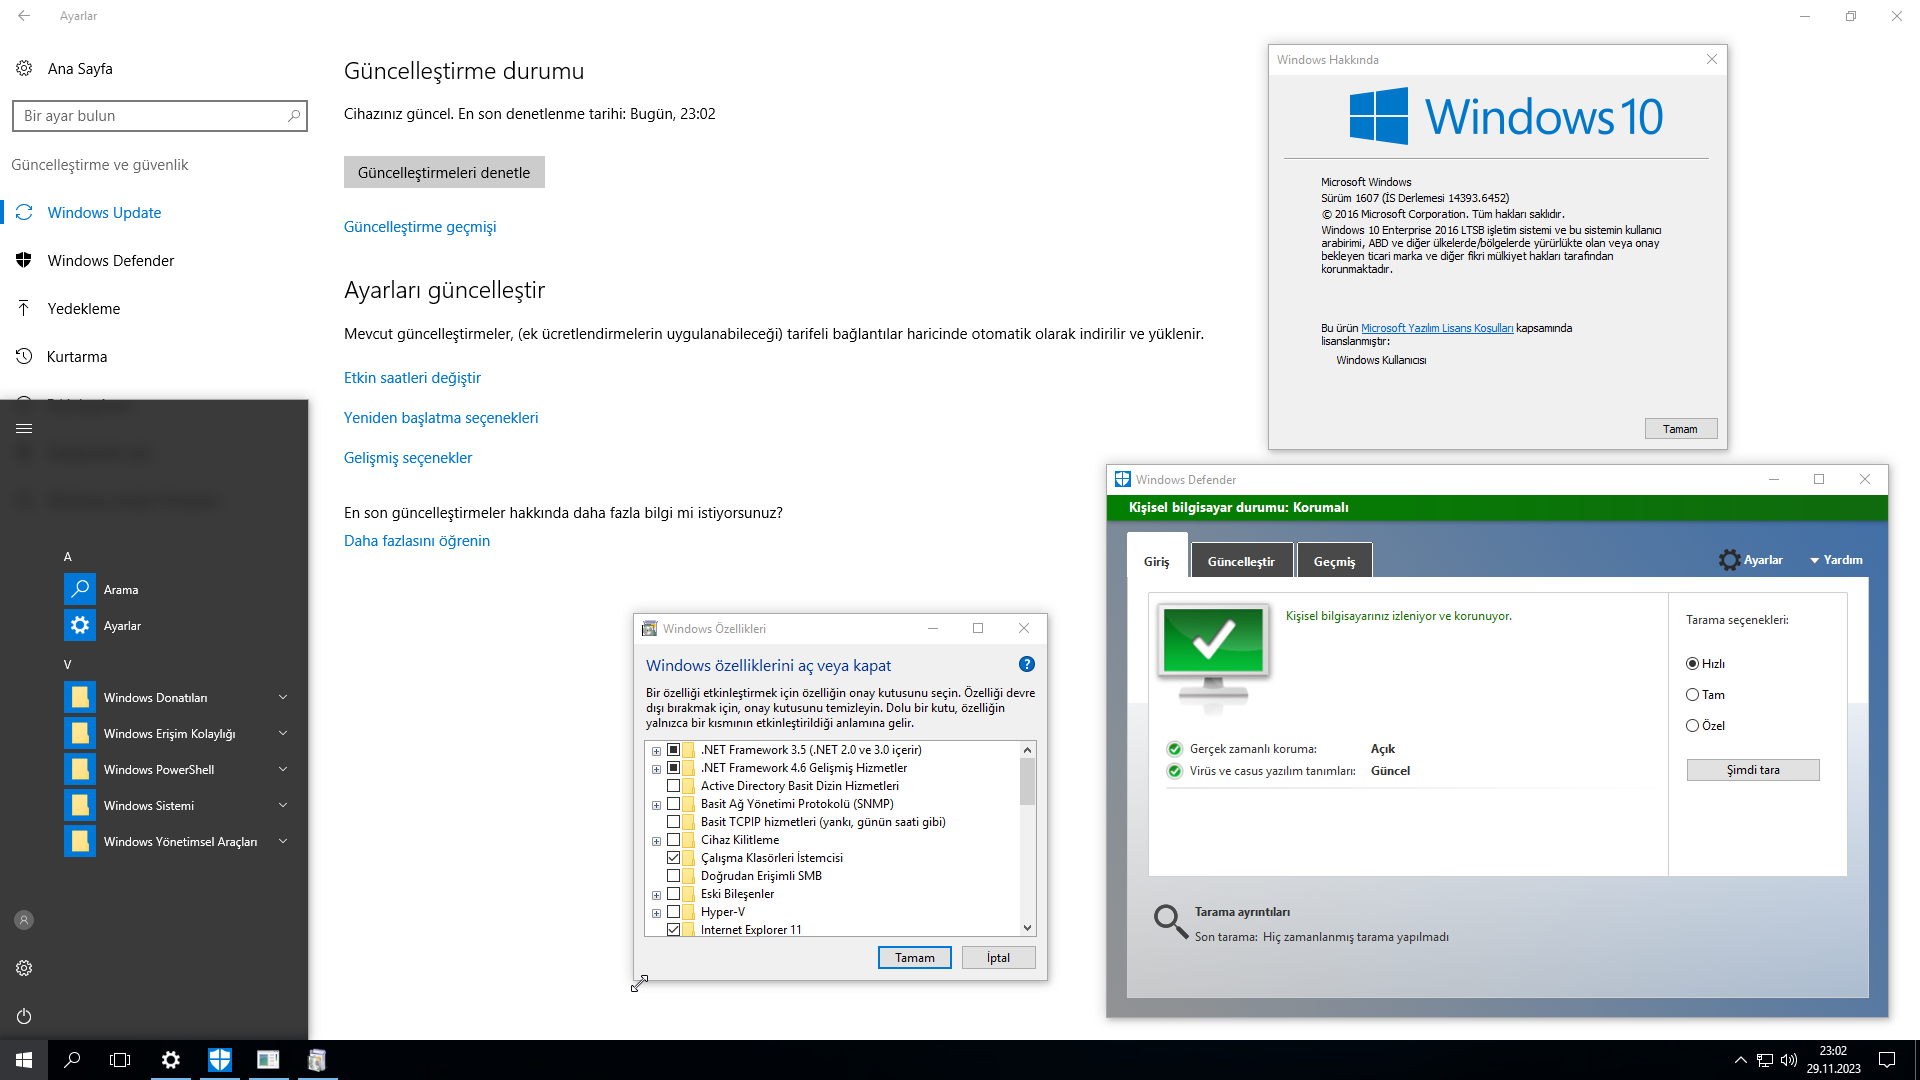
Task: Click Şimdi tara button in Defender
Action: (x=1753, y=770)
